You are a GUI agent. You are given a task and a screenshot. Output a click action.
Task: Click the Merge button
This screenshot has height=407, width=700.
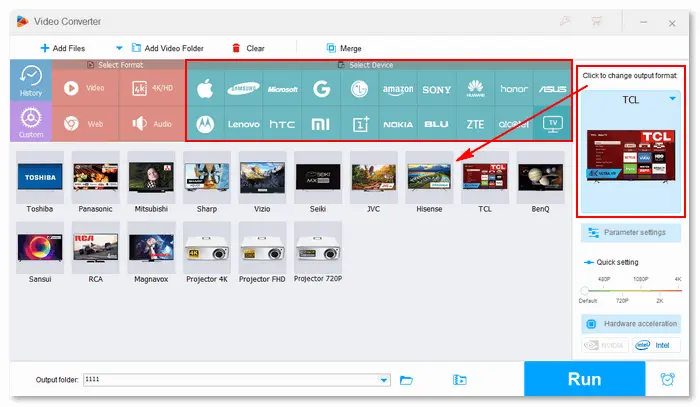pos(344,48)
